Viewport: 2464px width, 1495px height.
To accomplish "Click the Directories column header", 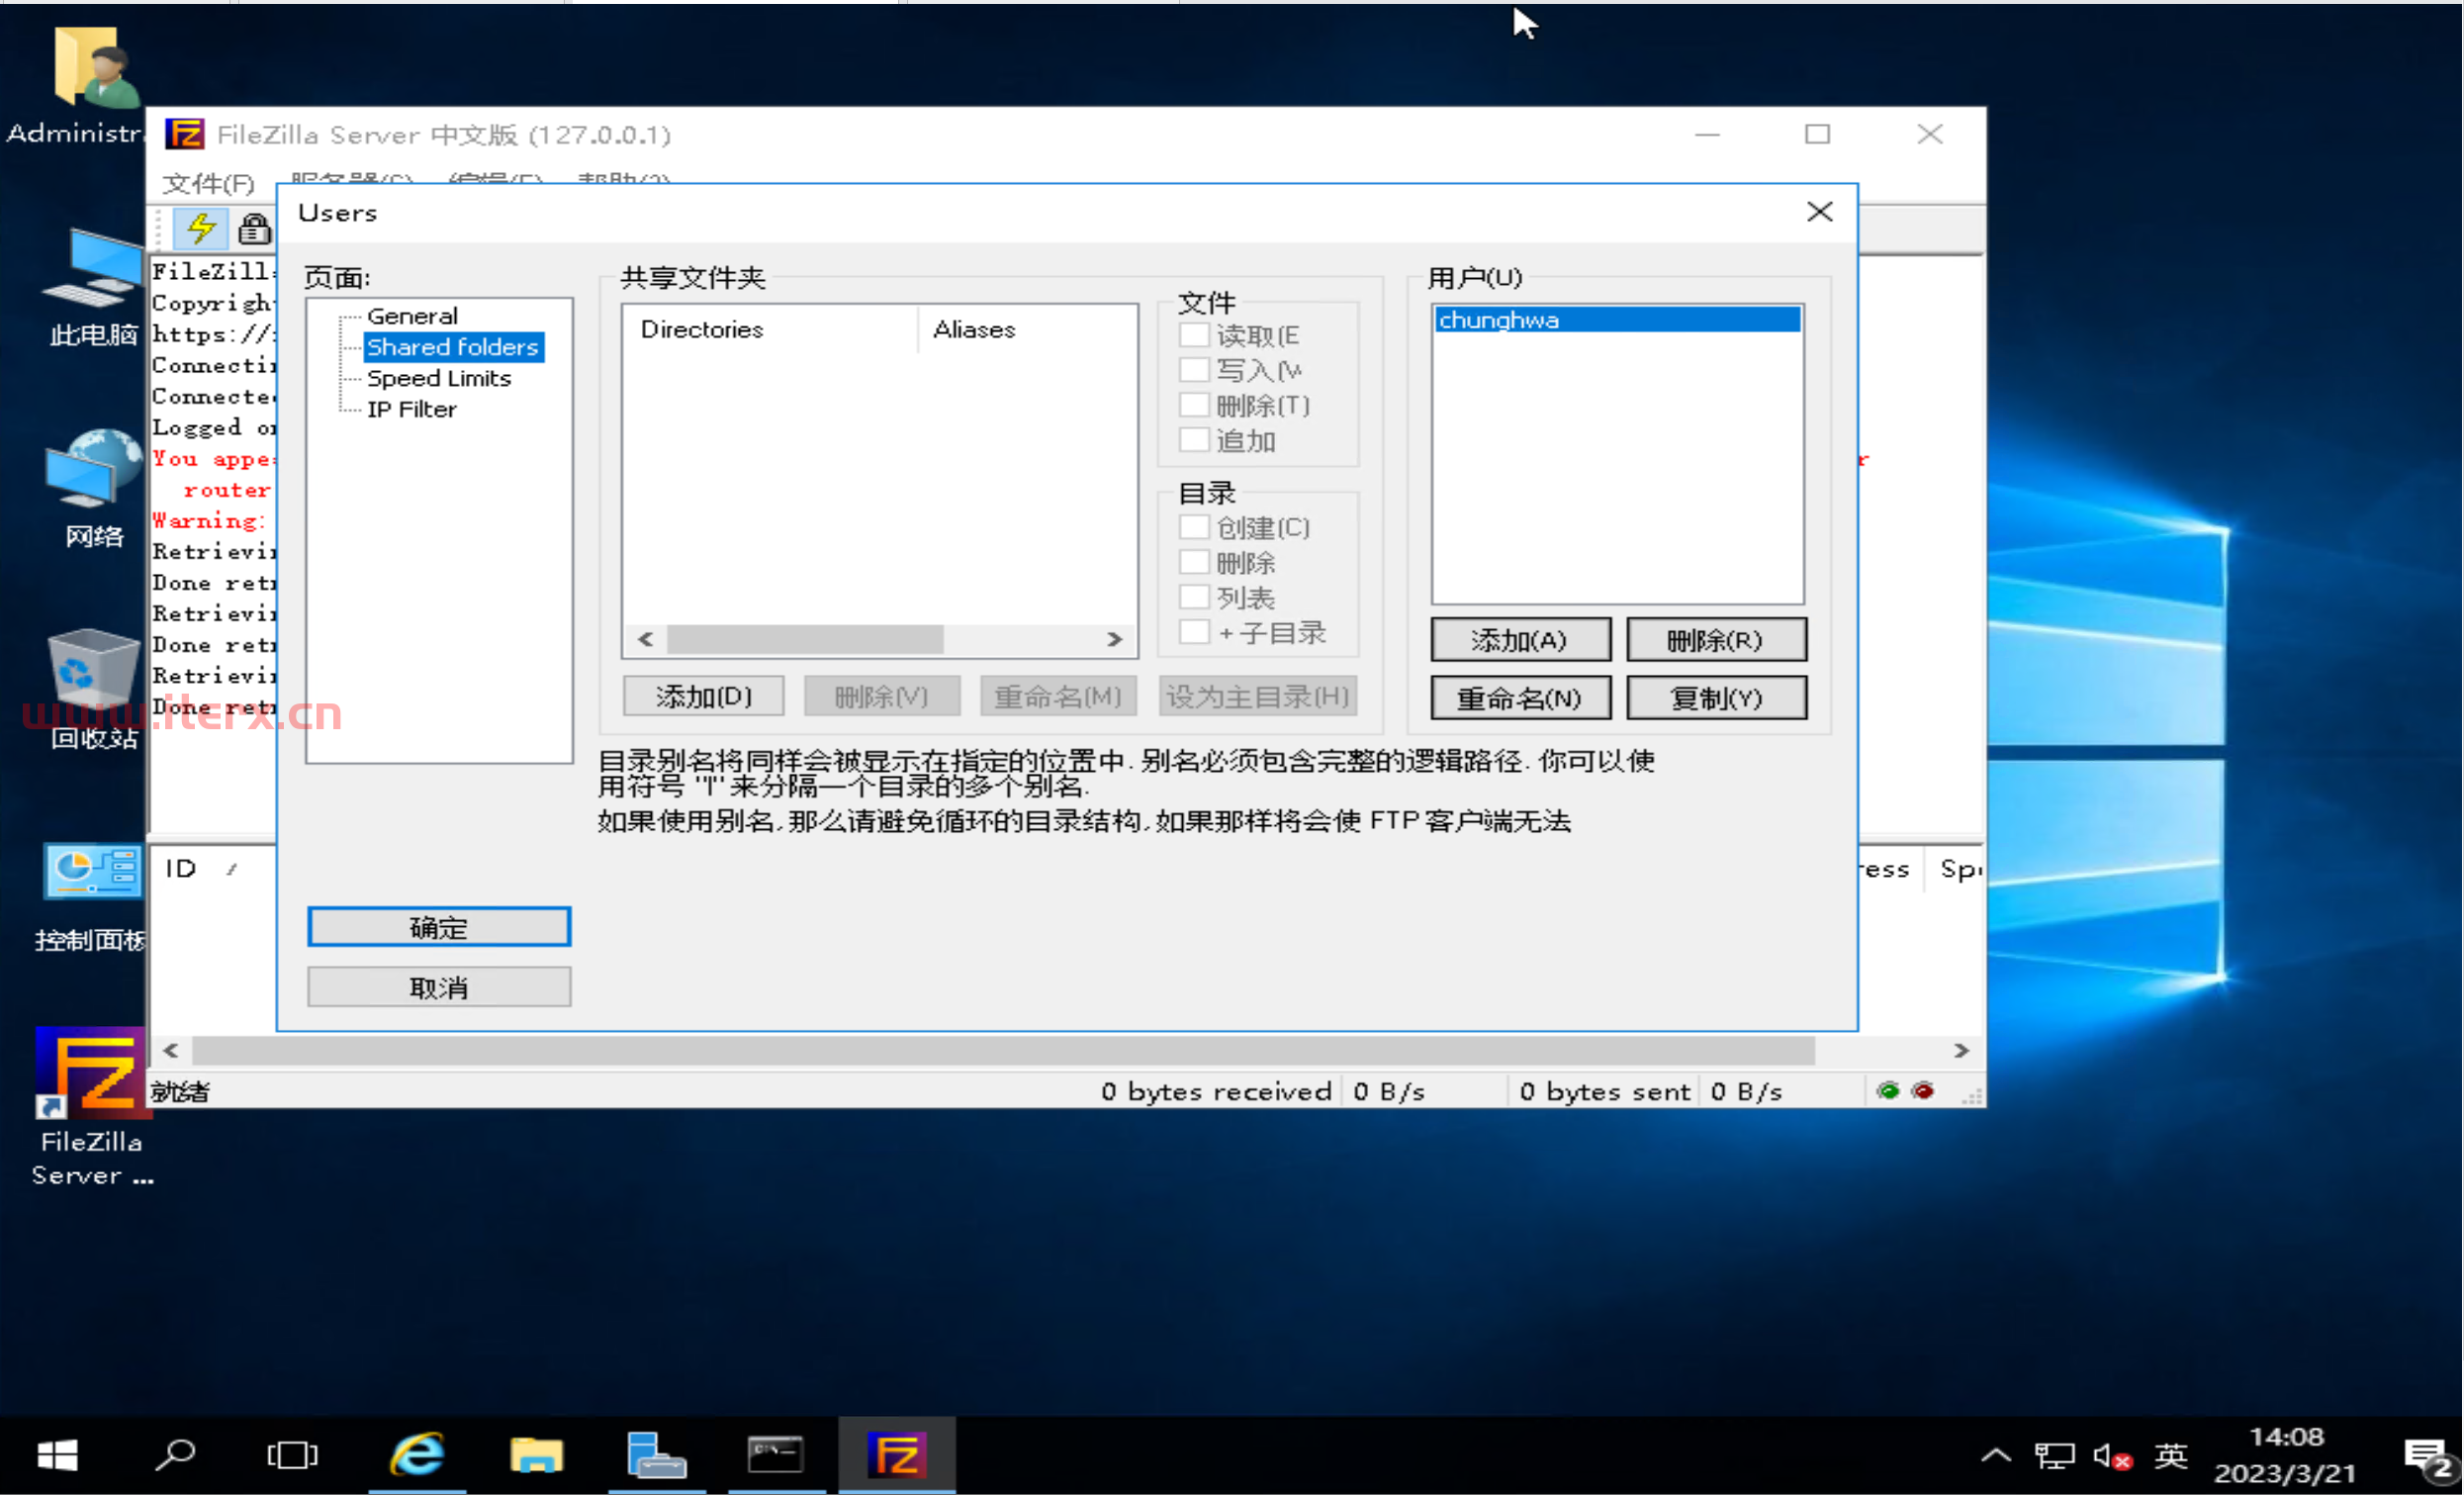I will pos(770,330).
